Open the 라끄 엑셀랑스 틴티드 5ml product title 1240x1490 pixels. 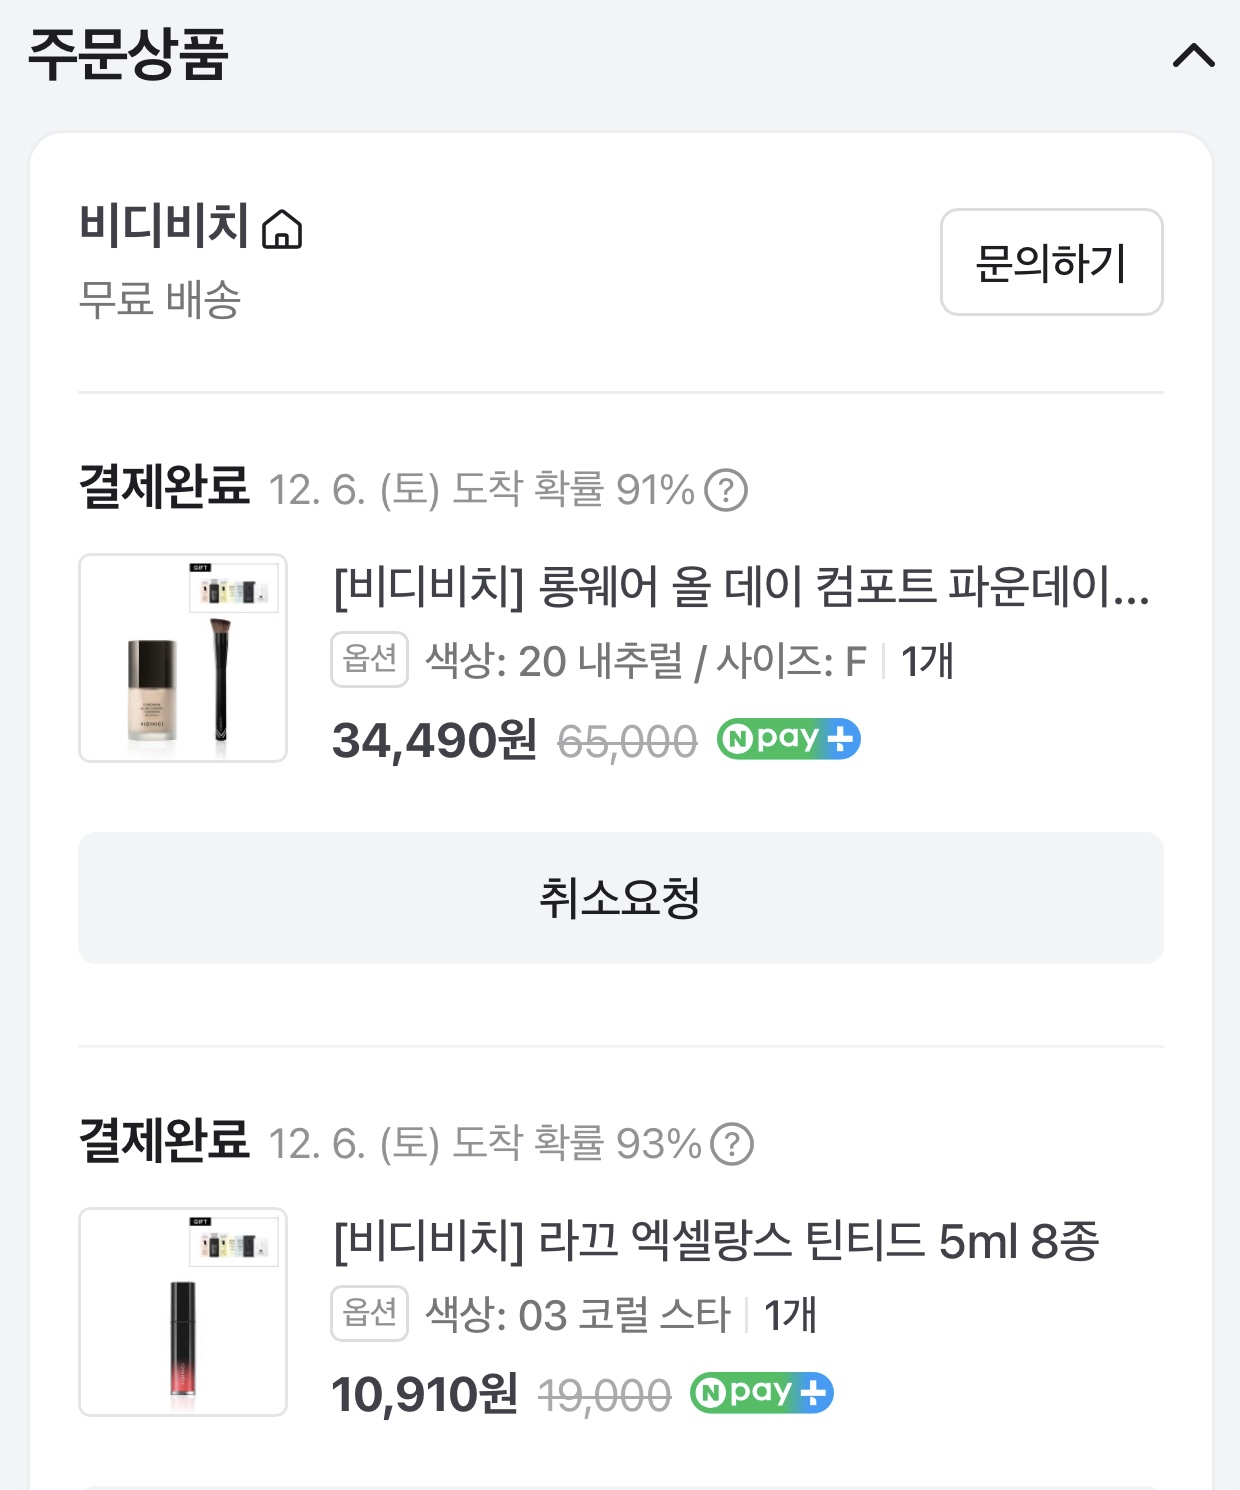coord(715,1240)
